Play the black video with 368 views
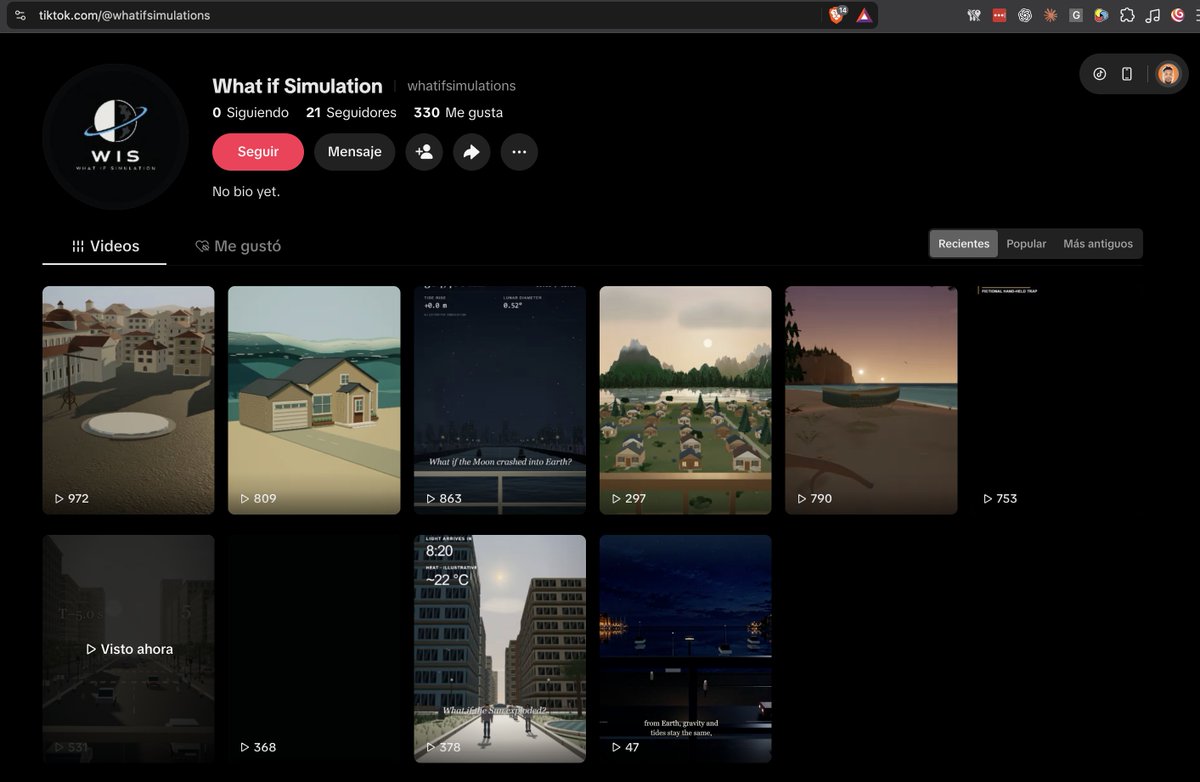1200x782 pixels. pos(314,649)
